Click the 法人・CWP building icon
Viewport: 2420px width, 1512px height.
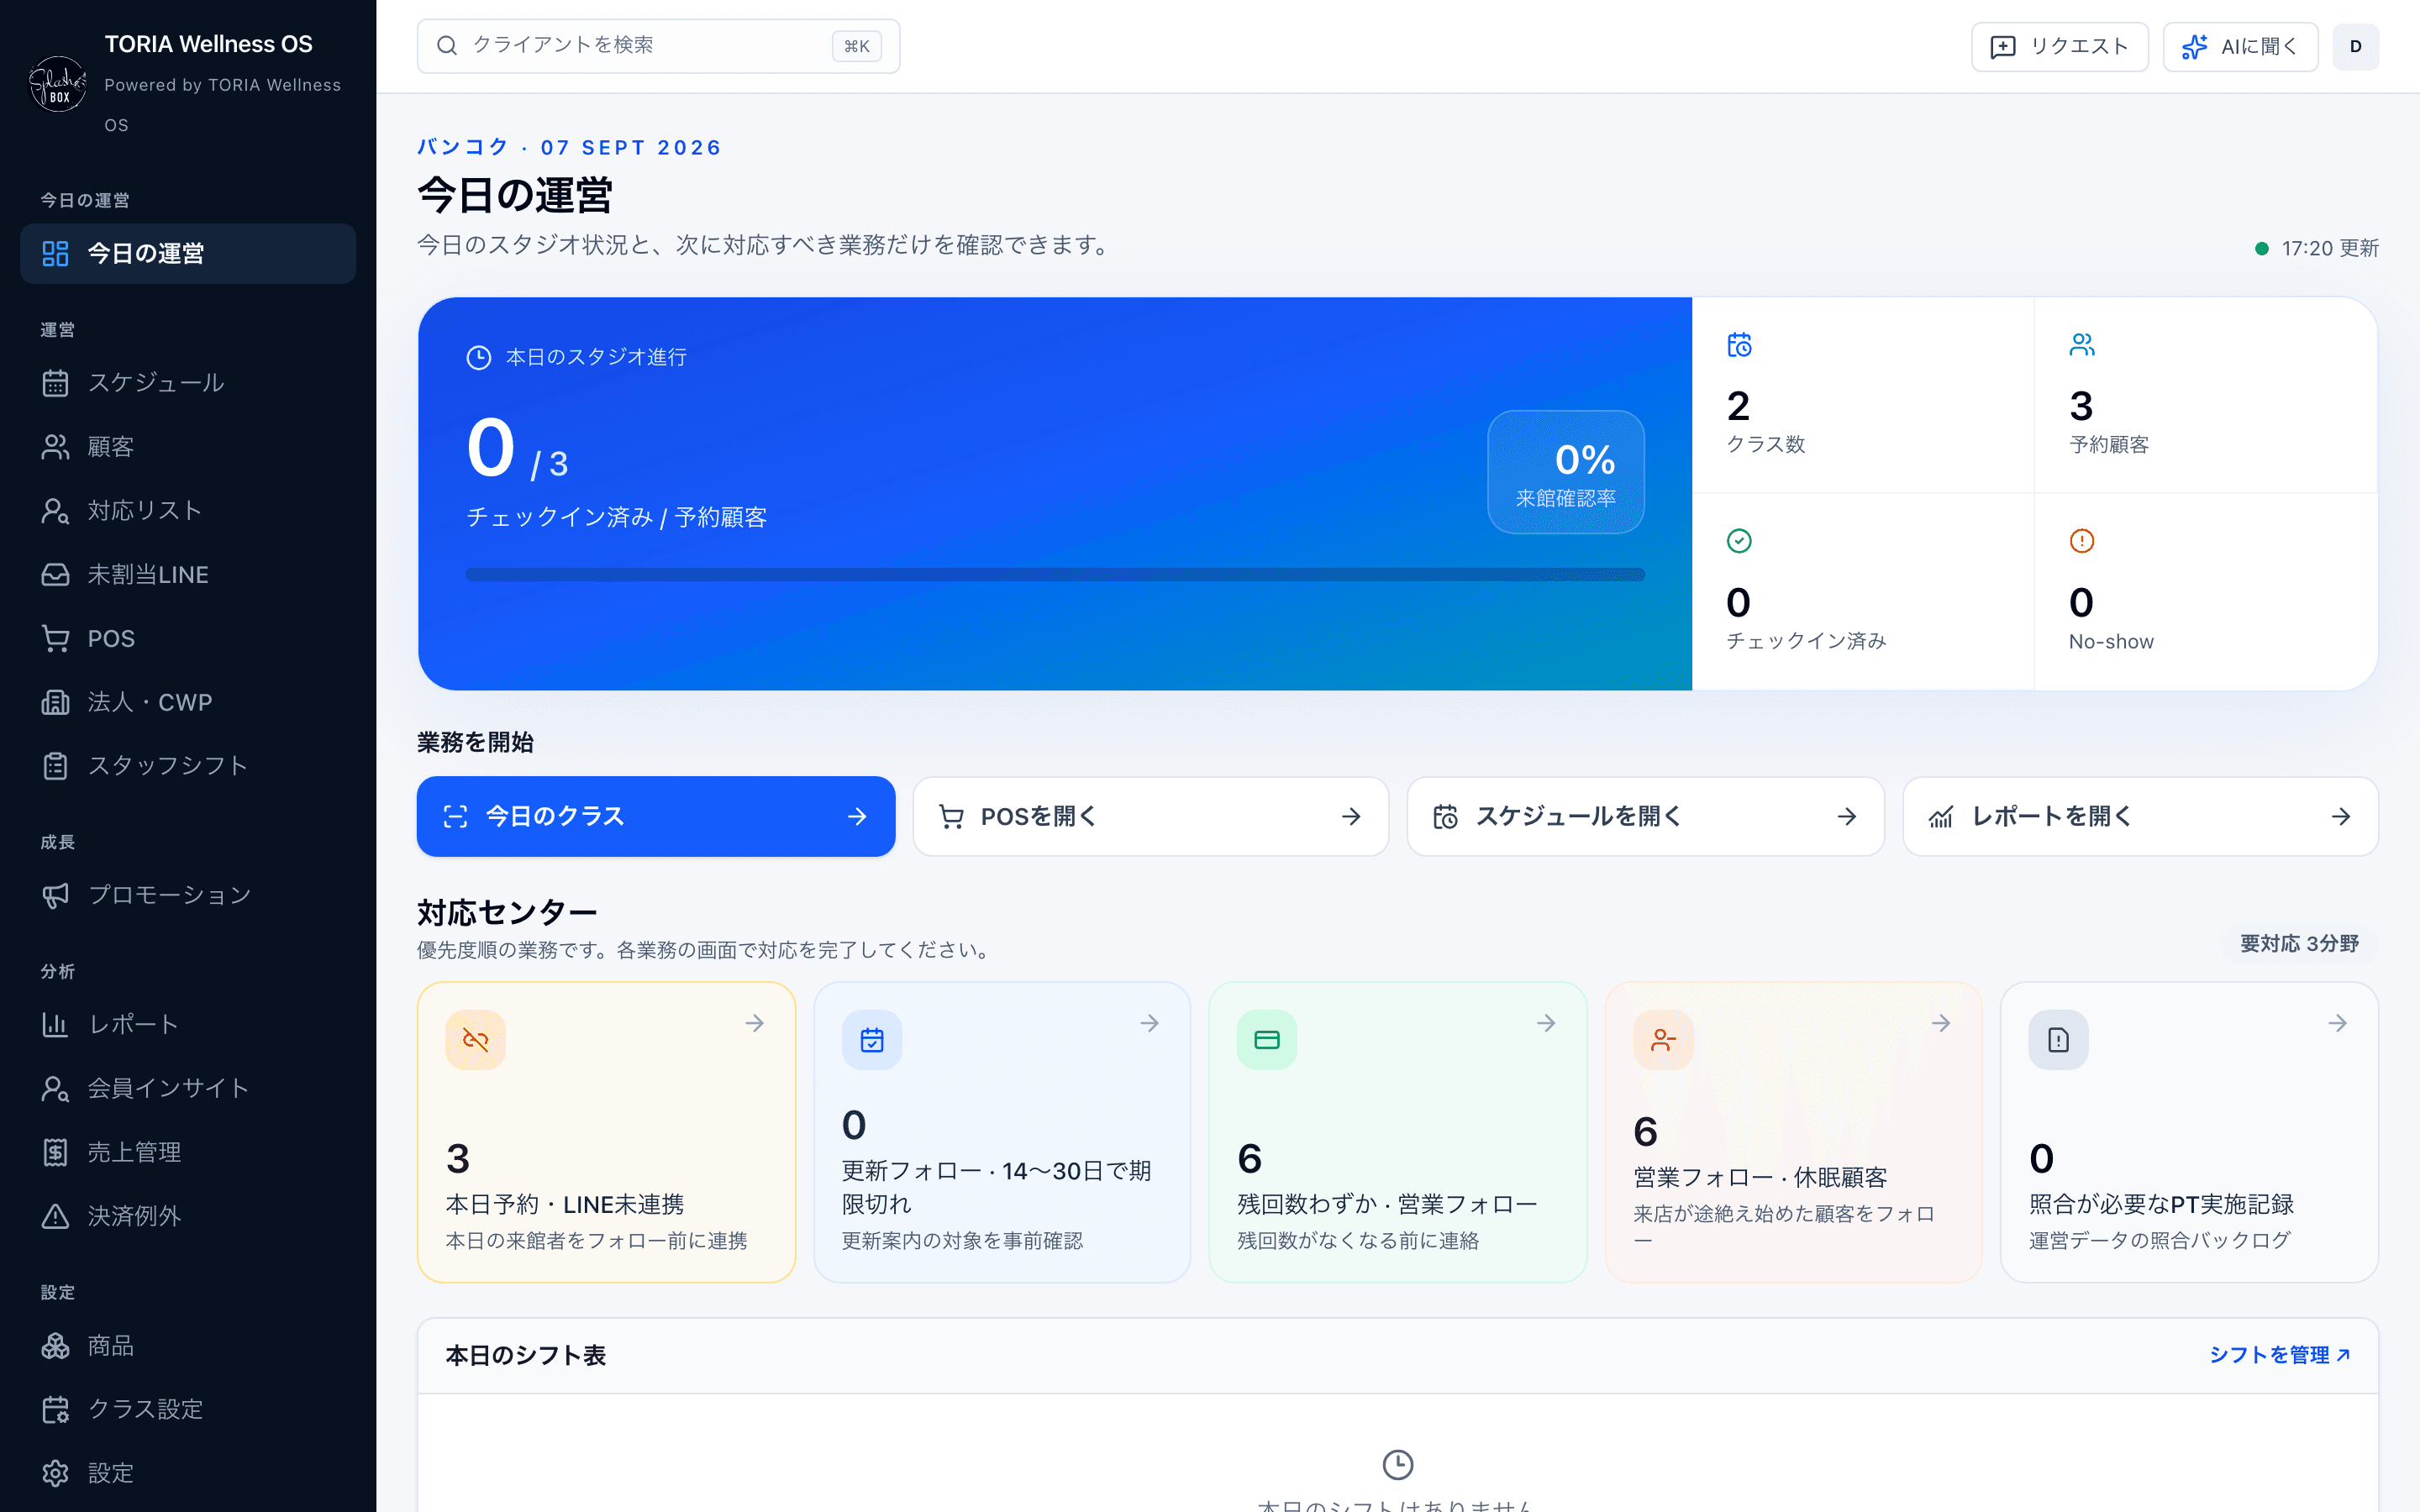(x=55, y=702)
